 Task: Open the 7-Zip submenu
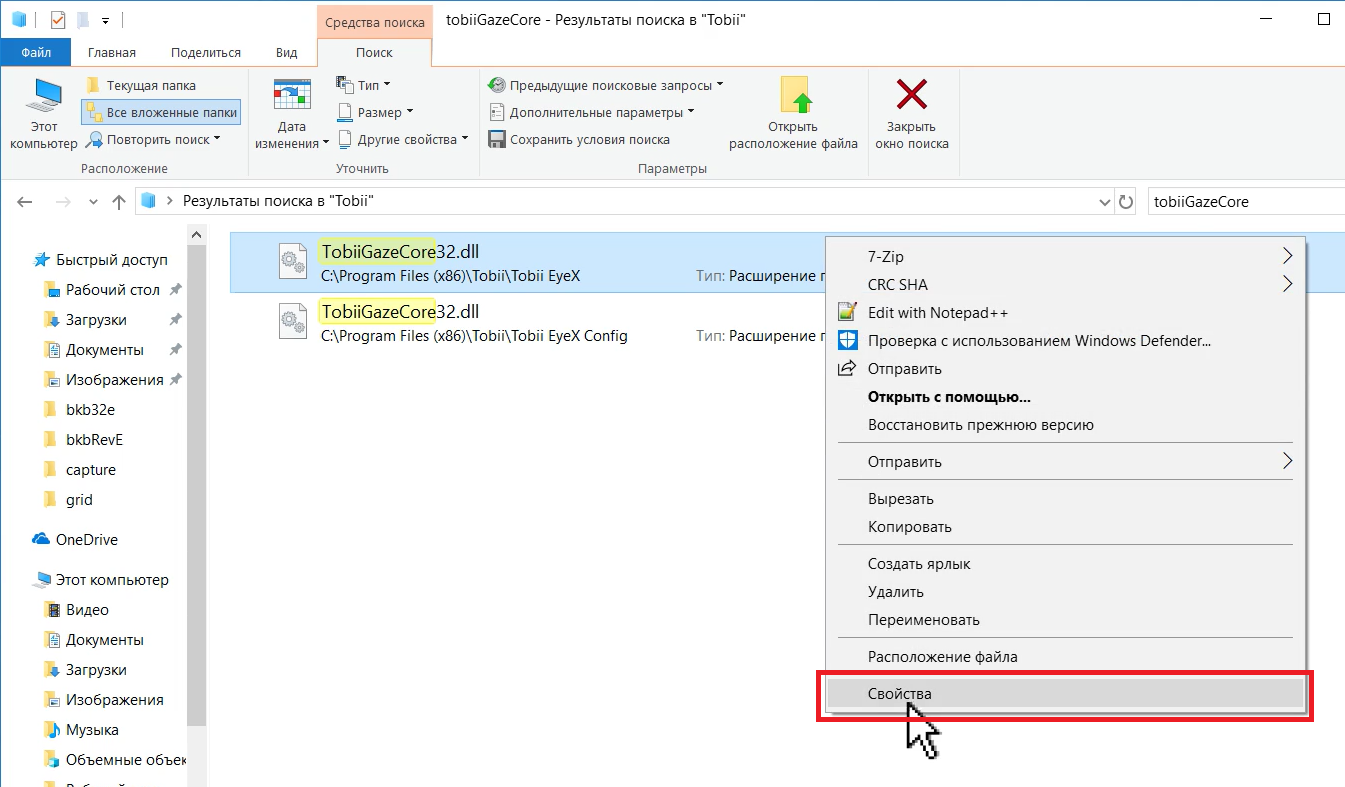[1067, 257]
